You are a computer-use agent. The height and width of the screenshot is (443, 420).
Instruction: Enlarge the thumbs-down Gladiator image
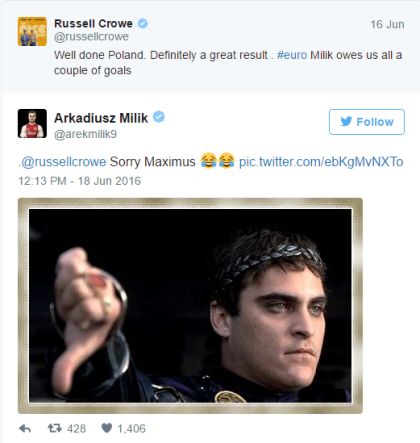(x=190, y=306)
